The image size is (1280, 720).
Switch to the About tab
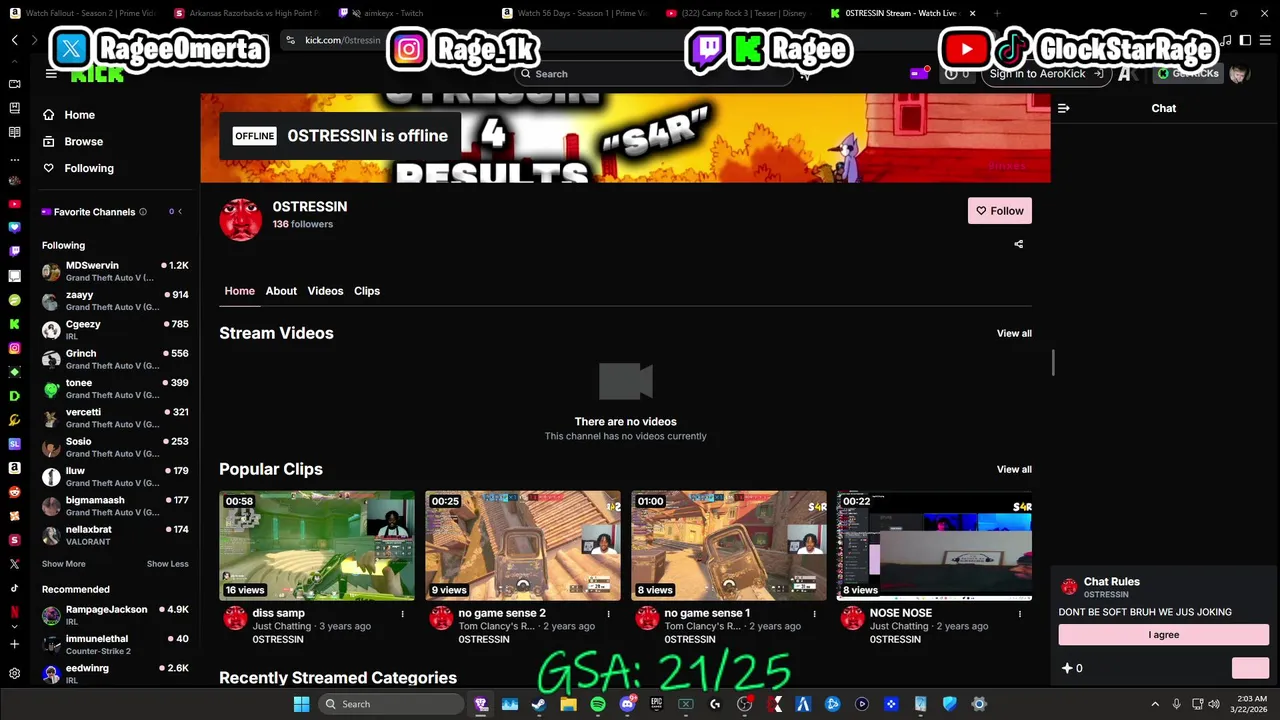(x=281, y=291)
